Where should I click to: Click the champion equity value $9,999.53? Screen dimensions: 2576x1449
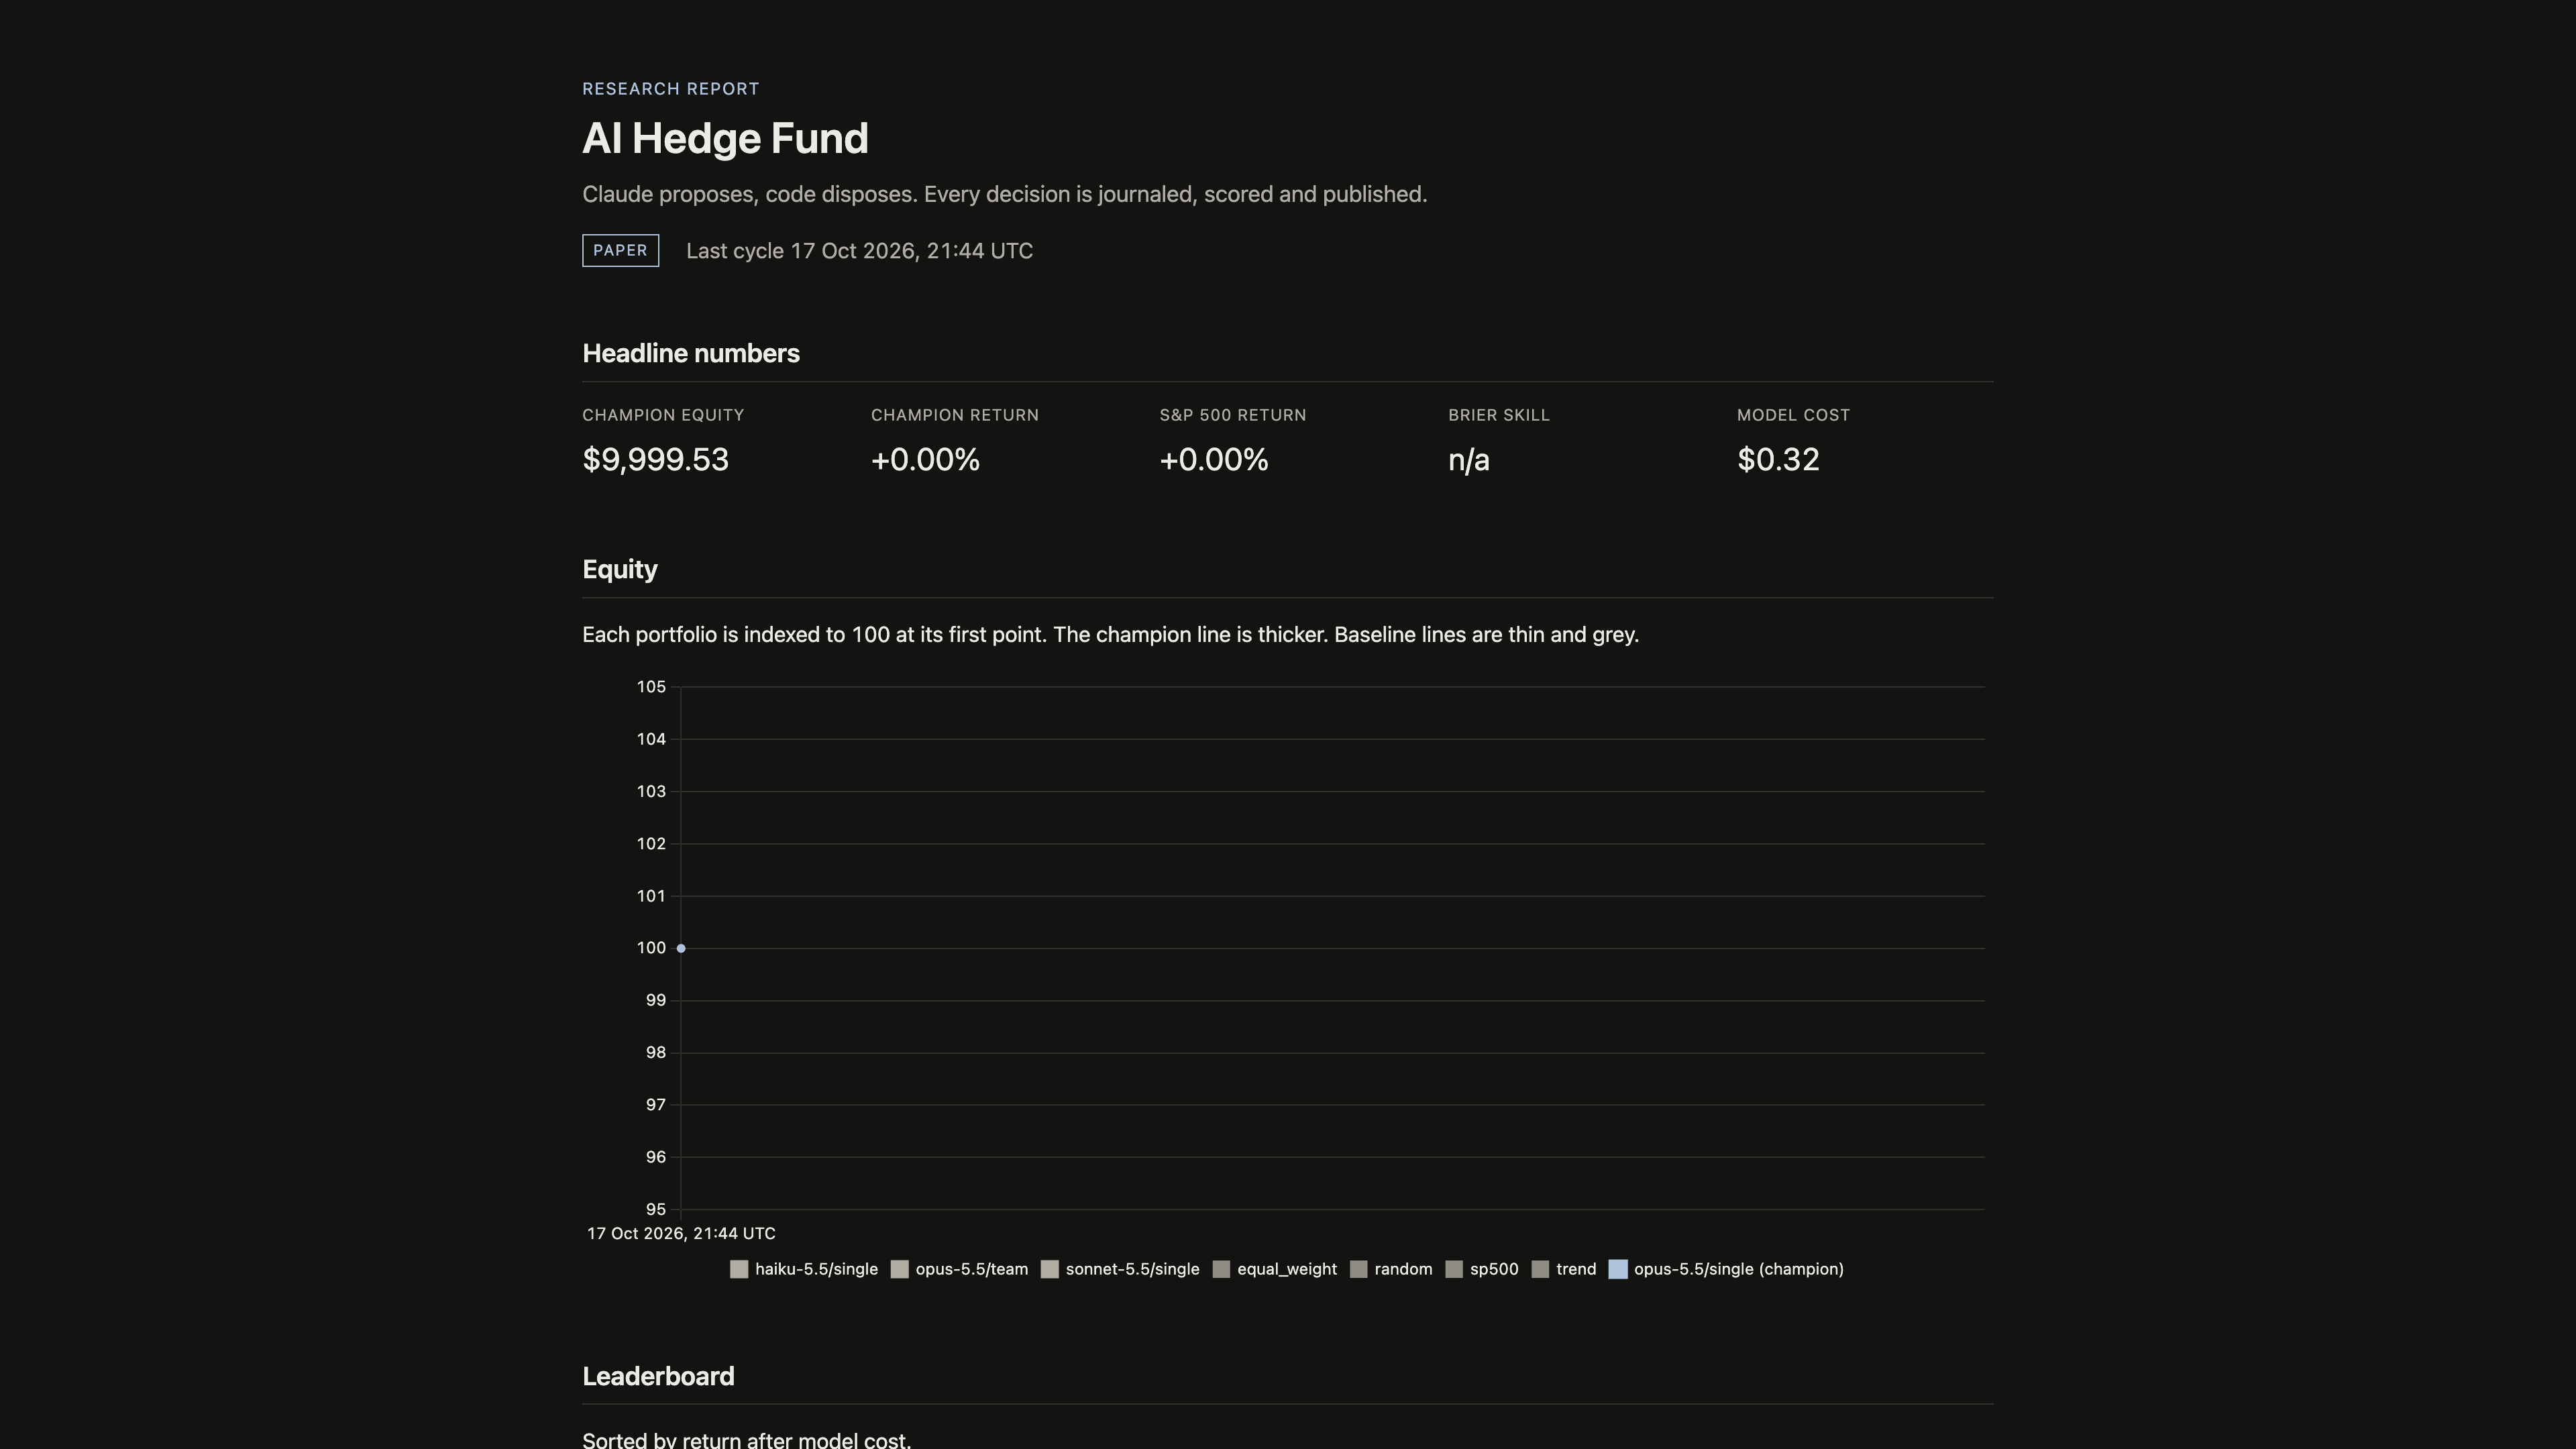coord(656,460)
